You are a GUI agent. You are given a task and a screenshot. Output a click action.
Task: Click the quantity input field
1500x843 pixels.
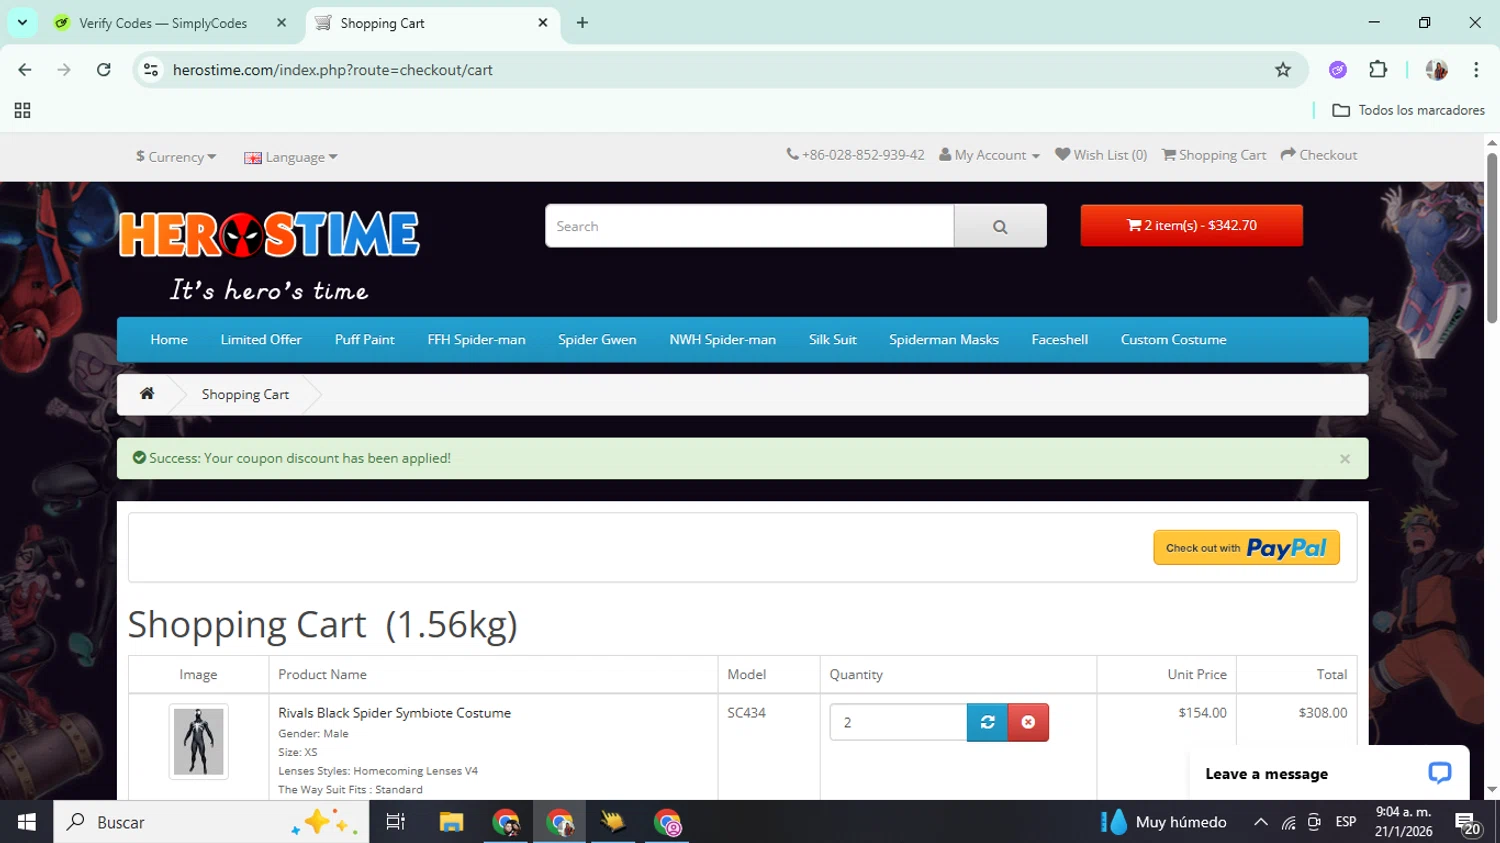tap(898, 722)
